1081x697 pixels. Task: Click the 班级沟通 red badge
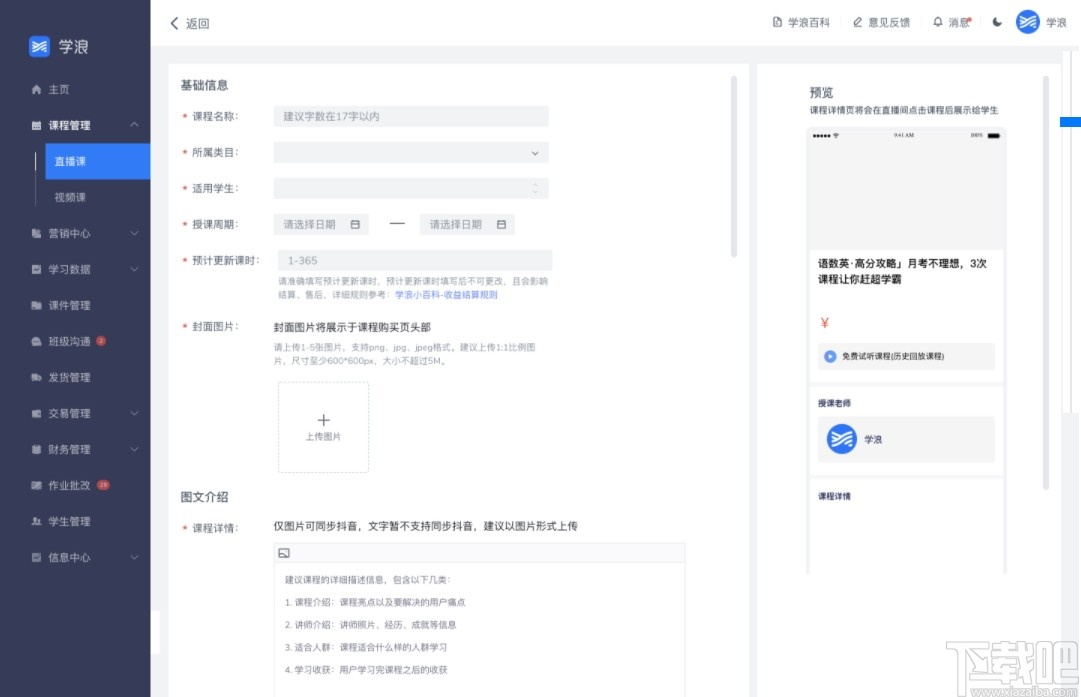pos(101,341)
